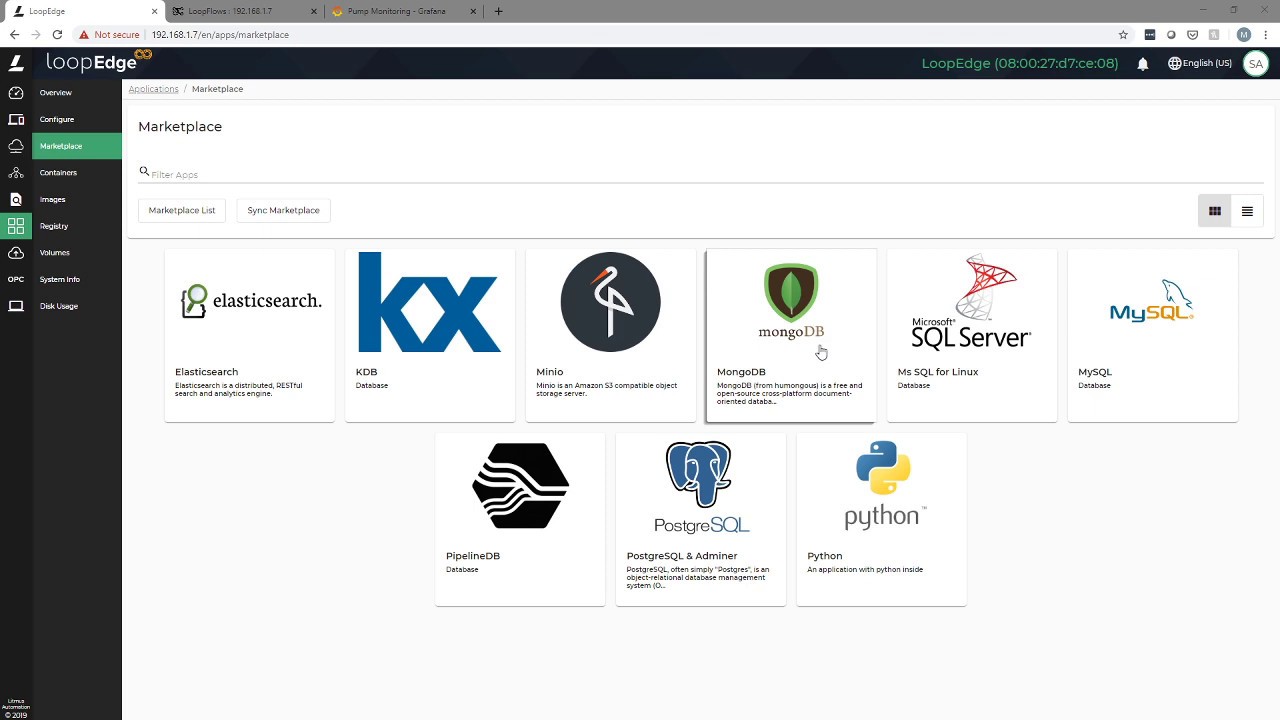
Task: Click the loopEdge logo text in header
Action: [x=97, y=62]
